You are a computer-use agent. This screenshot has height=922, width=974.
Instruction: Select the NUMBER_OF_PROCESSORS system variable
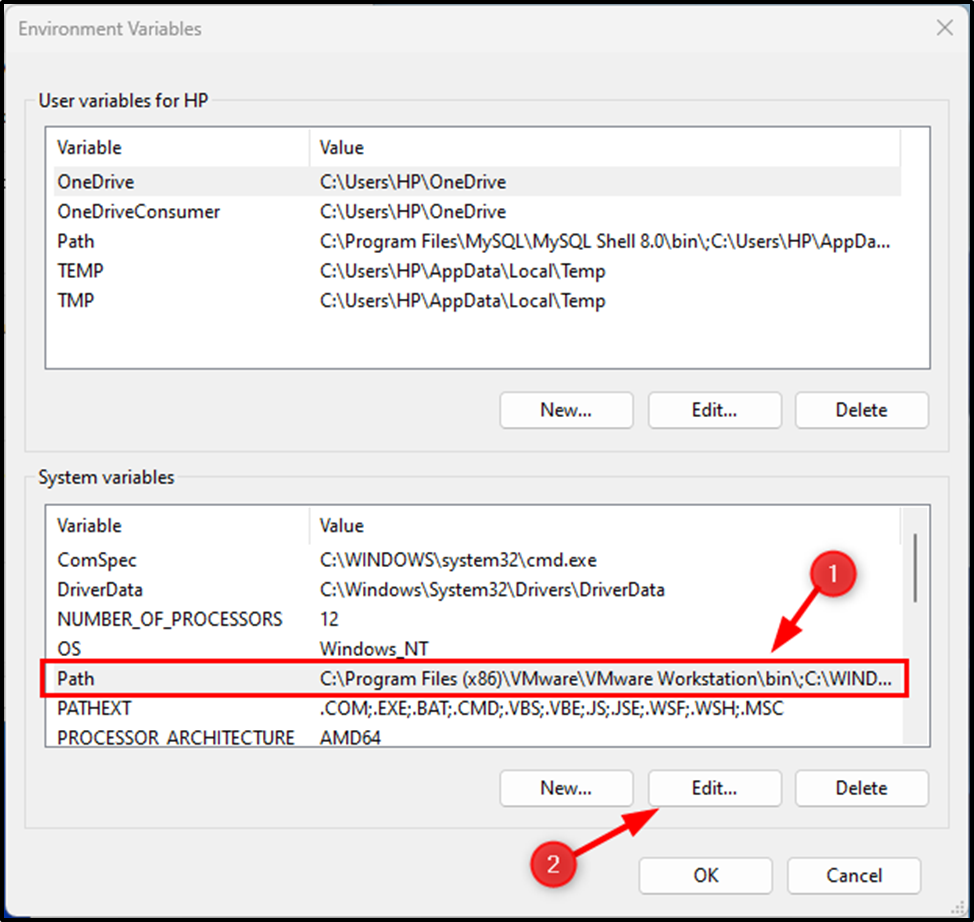(477, 619)
